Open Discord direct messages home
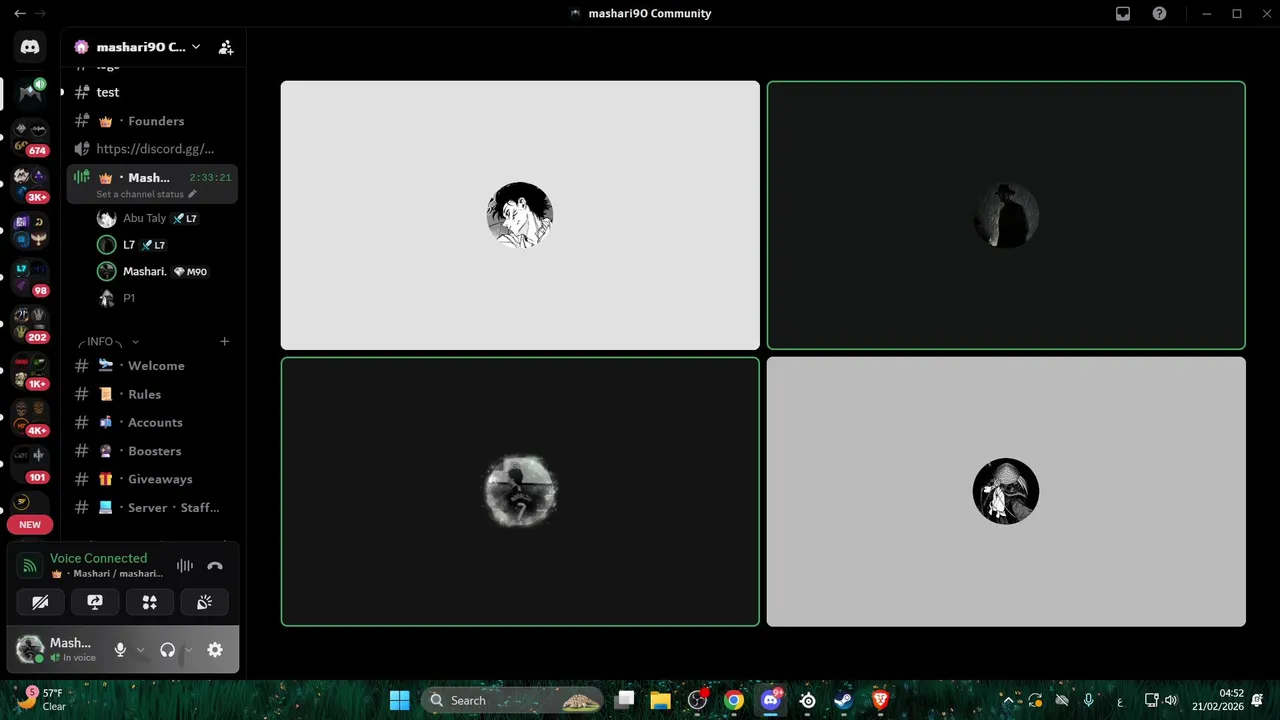This screenshot has width=1280, height=720. click(30, 46)
